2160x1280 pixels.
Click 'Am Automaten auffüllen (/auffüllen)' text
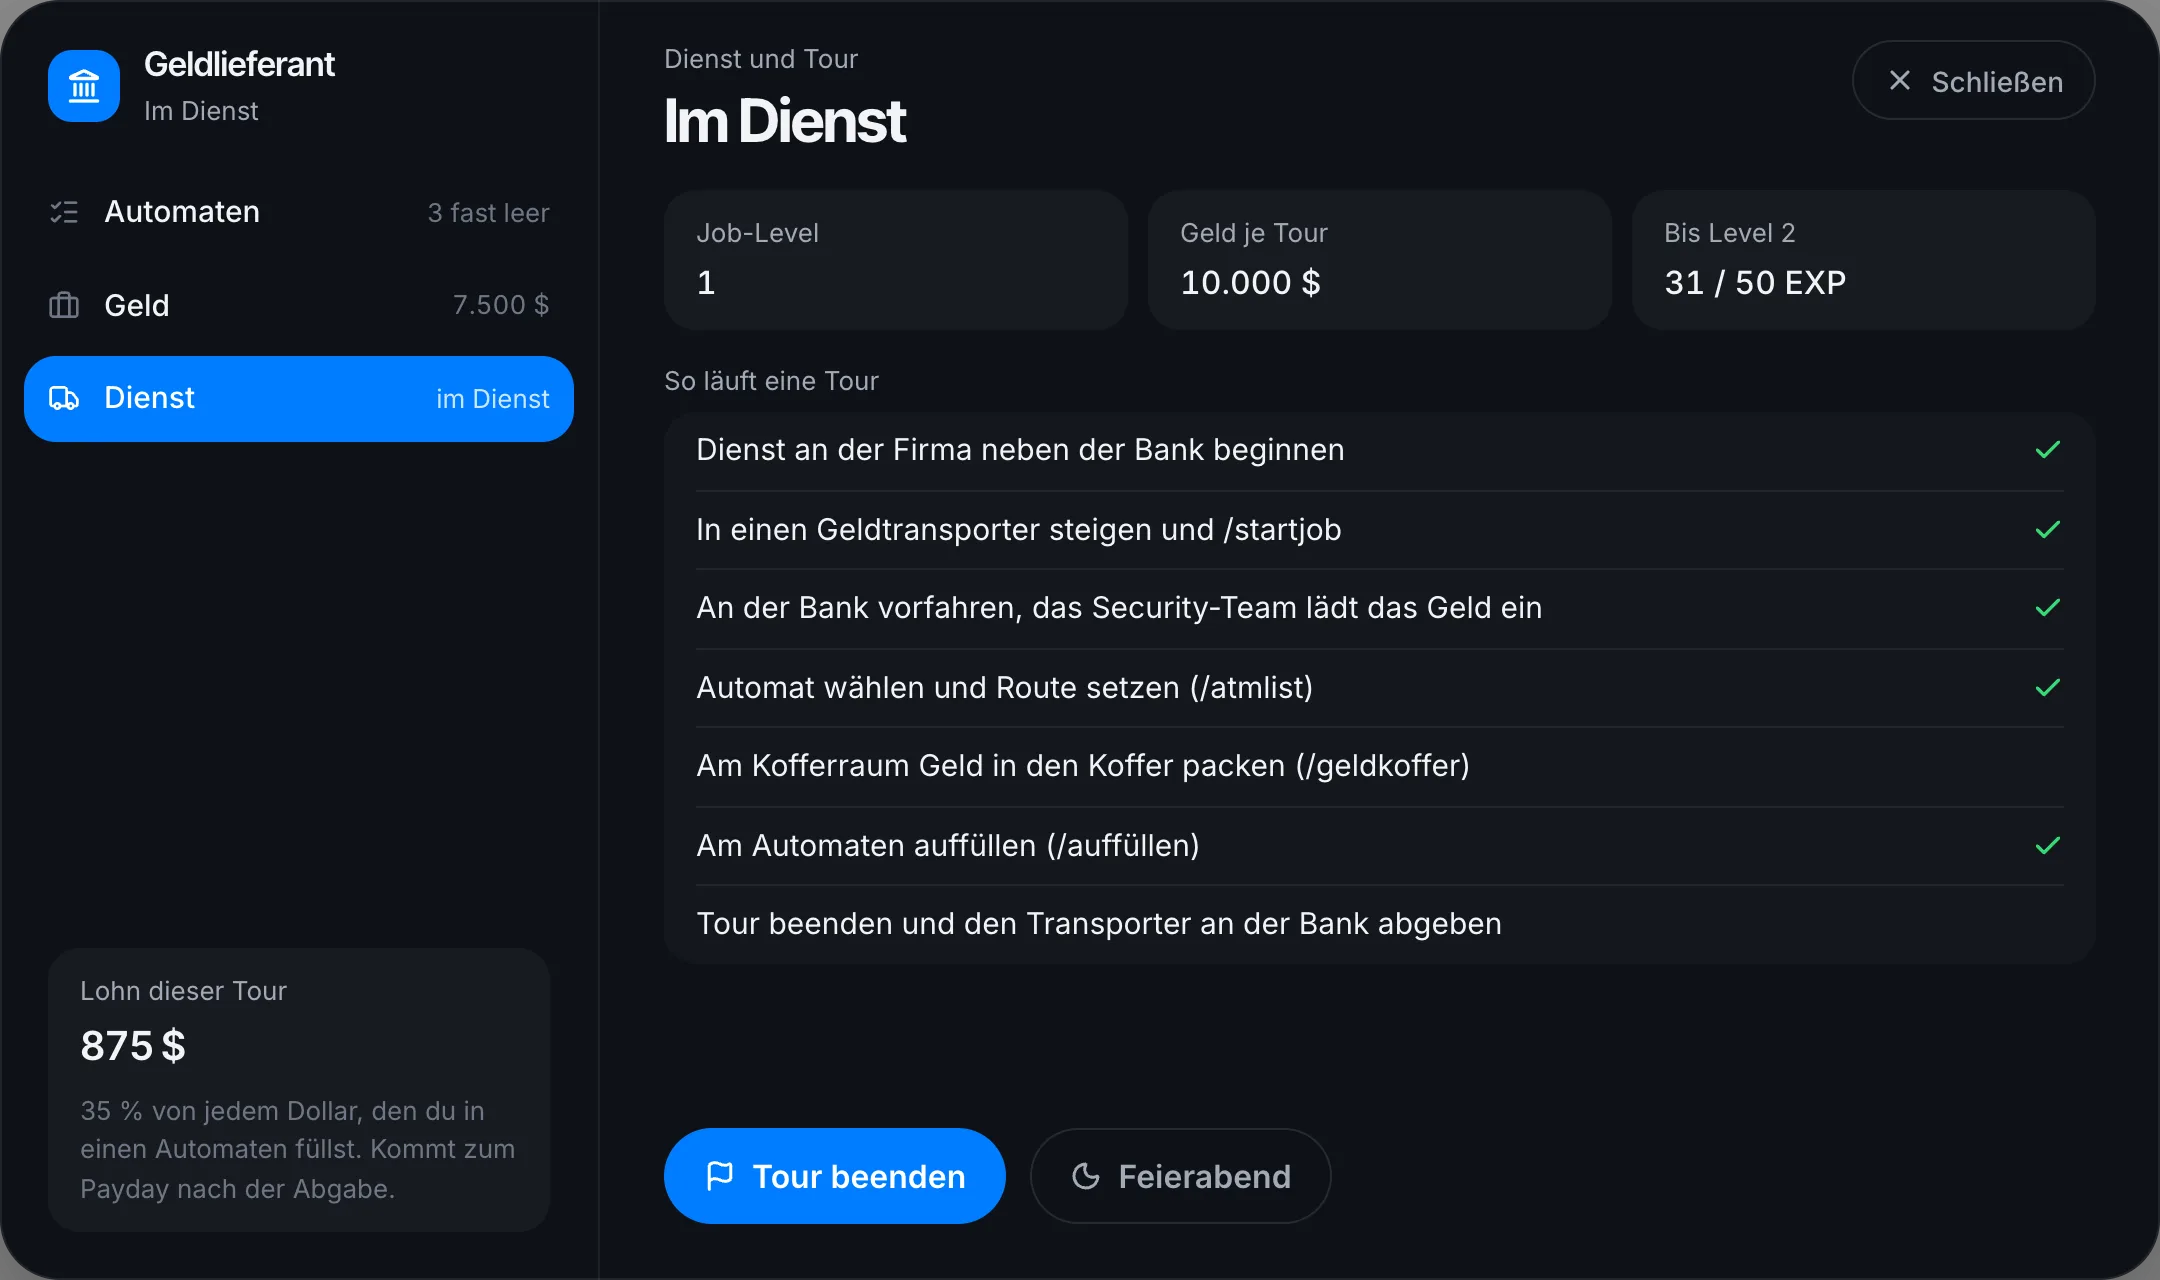click(x=948, y=846)
